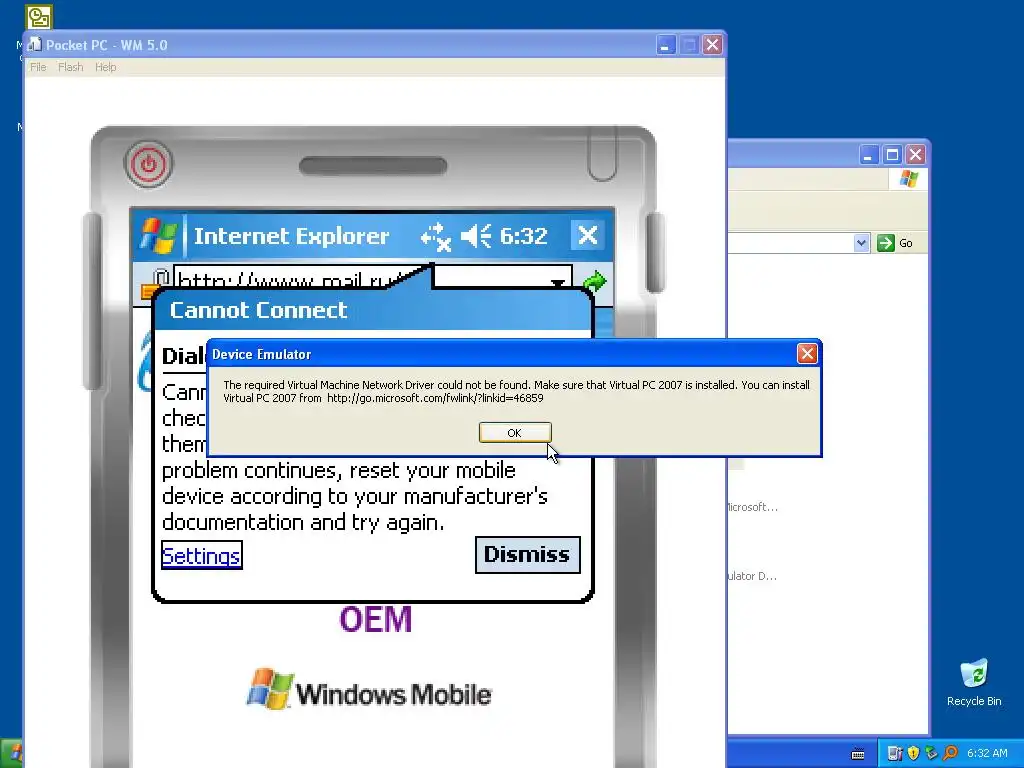Open the on-screen keyboard taskbar icon
This screenshot has height=768, width=1024.
(857, 754)
